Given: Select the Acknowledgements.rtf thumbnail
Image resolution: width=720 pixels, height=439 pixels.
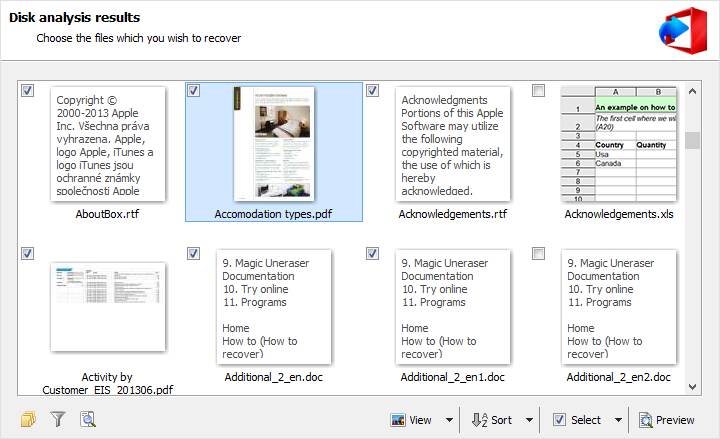Looking at the screenshot, I should point(453,144).
